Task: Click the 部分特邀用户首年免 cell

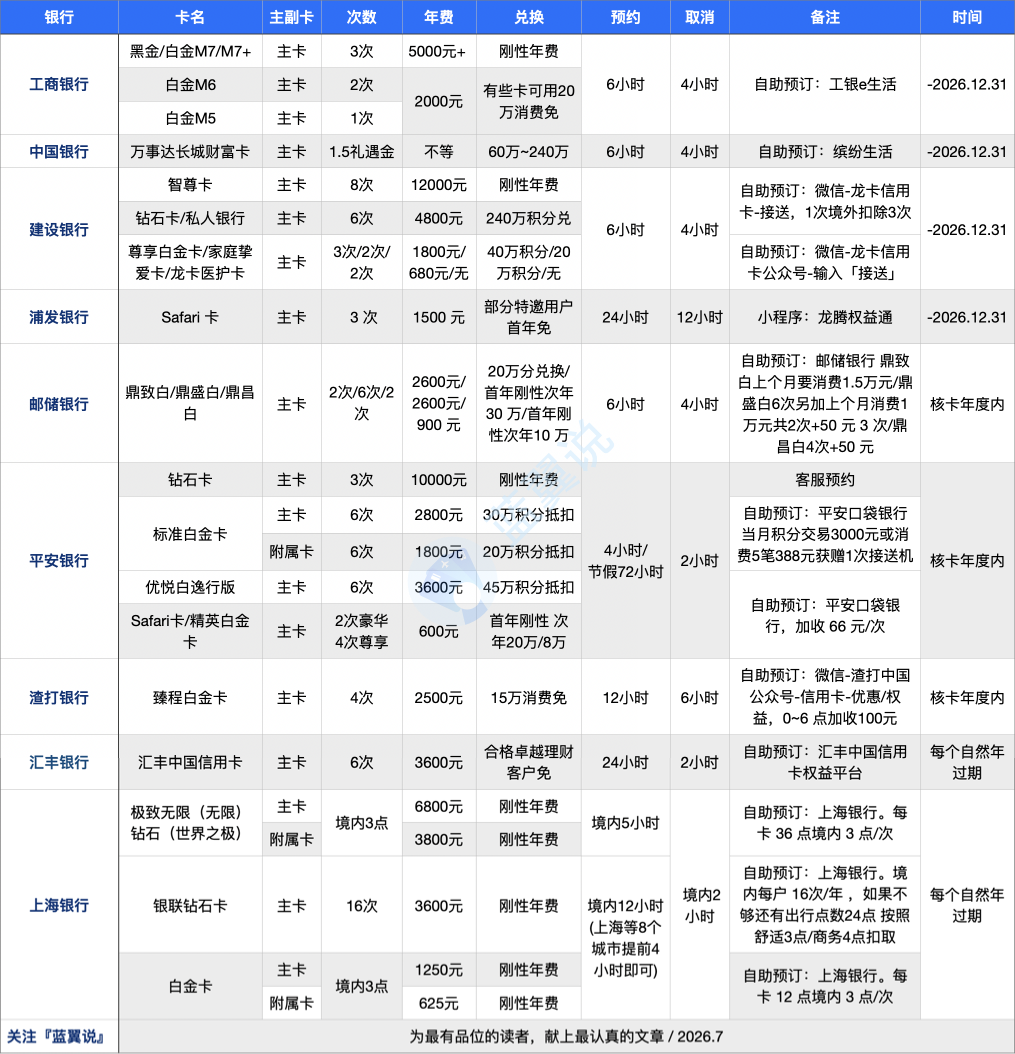Action: [529, 317]
